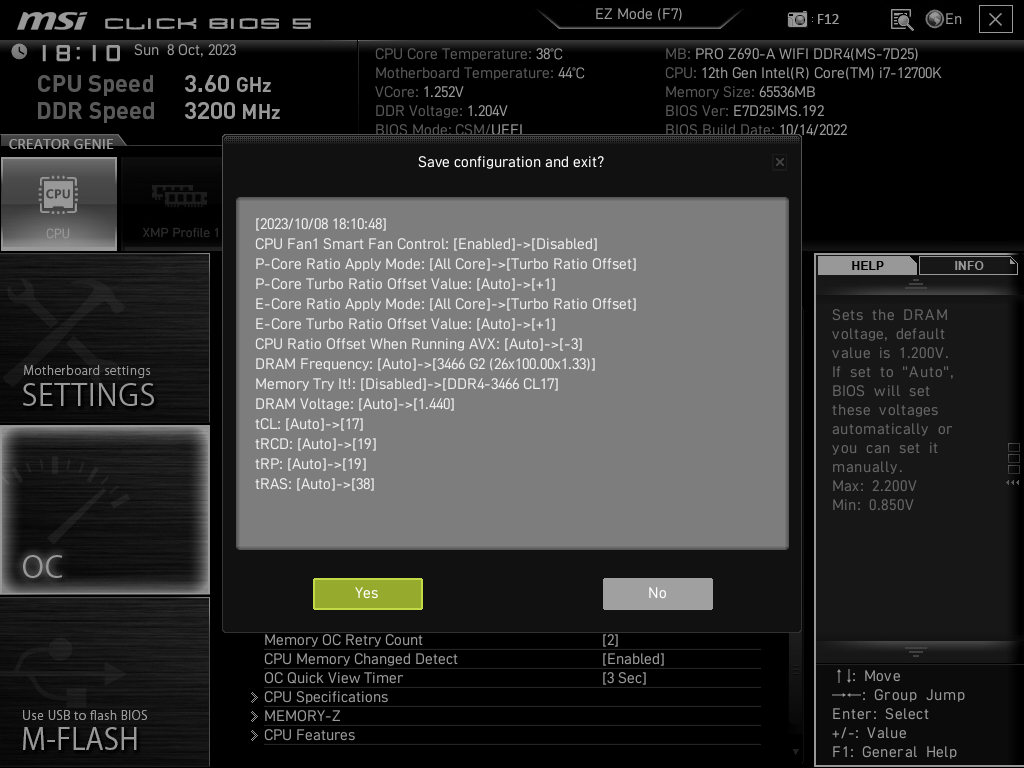Click the MSI logo
1024x768 pixels.
coord(52,21)
